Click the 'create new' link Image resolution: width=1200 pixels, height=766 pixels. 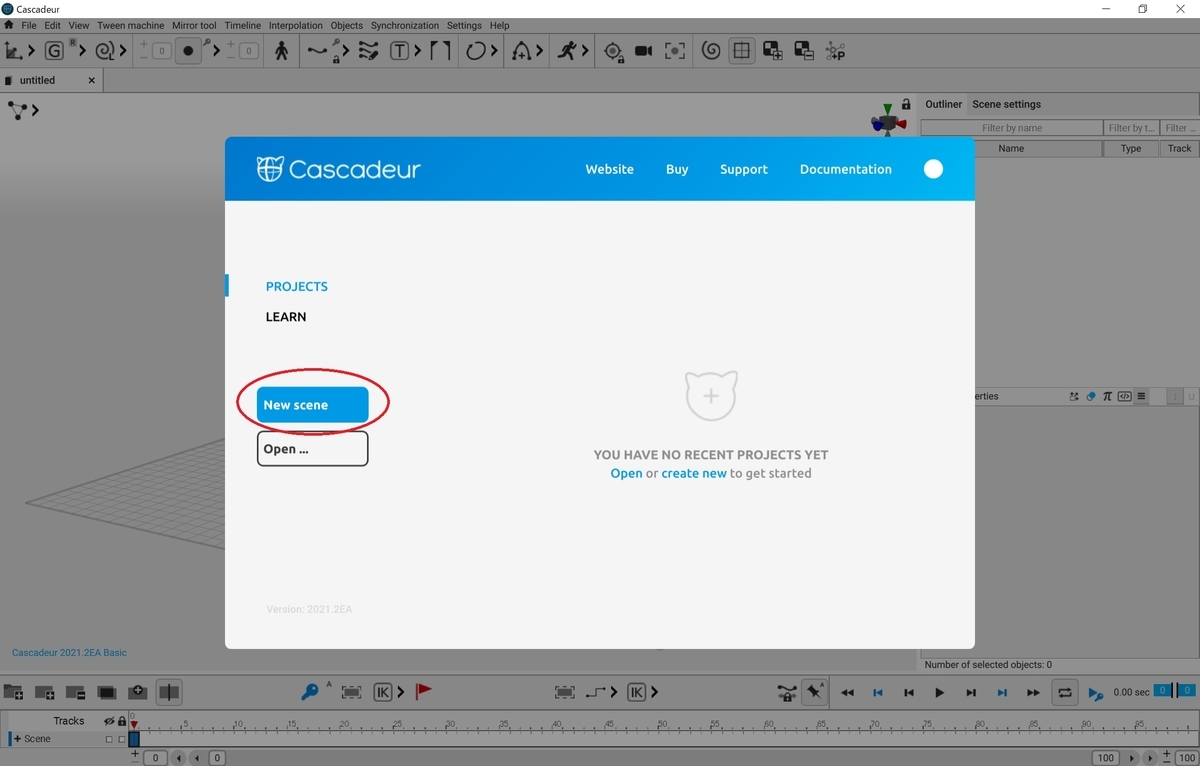pos(694,473)
